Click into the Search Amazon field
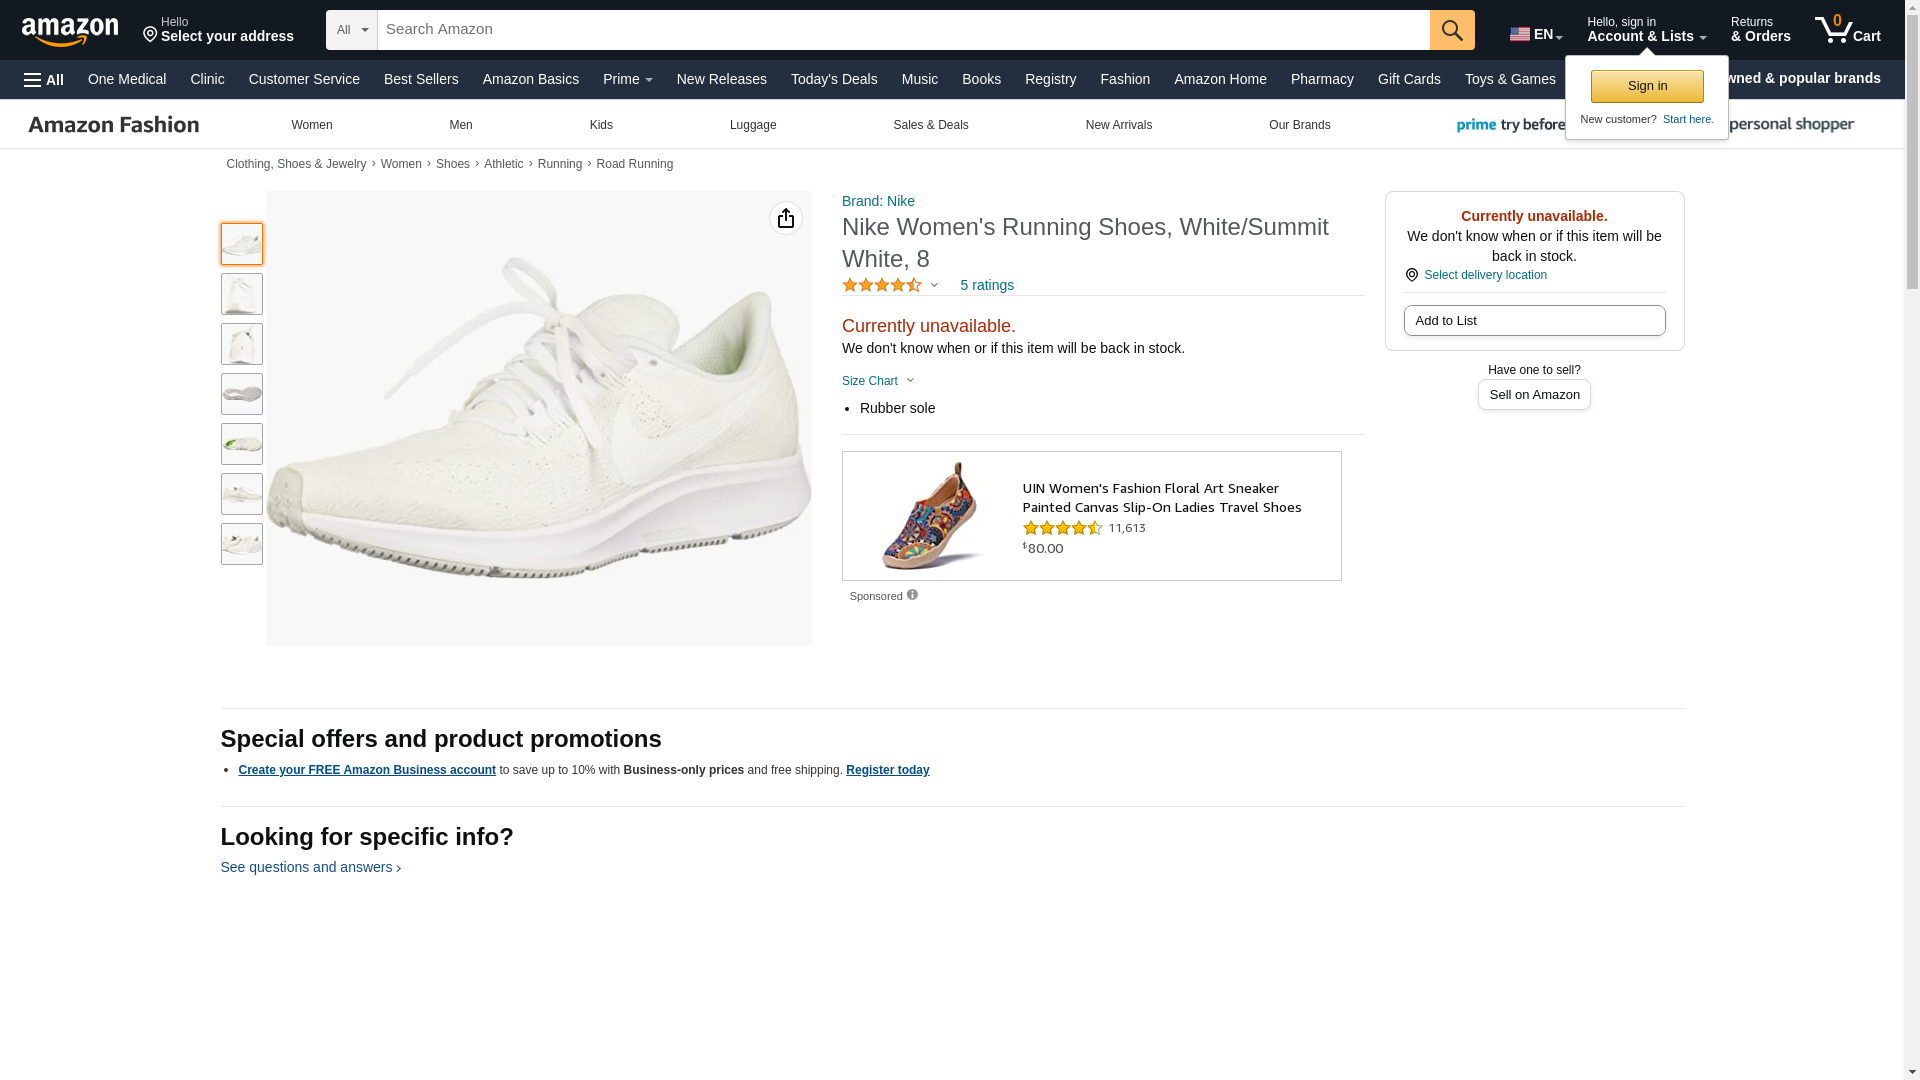The image size is (1920, 1080). 903,30
